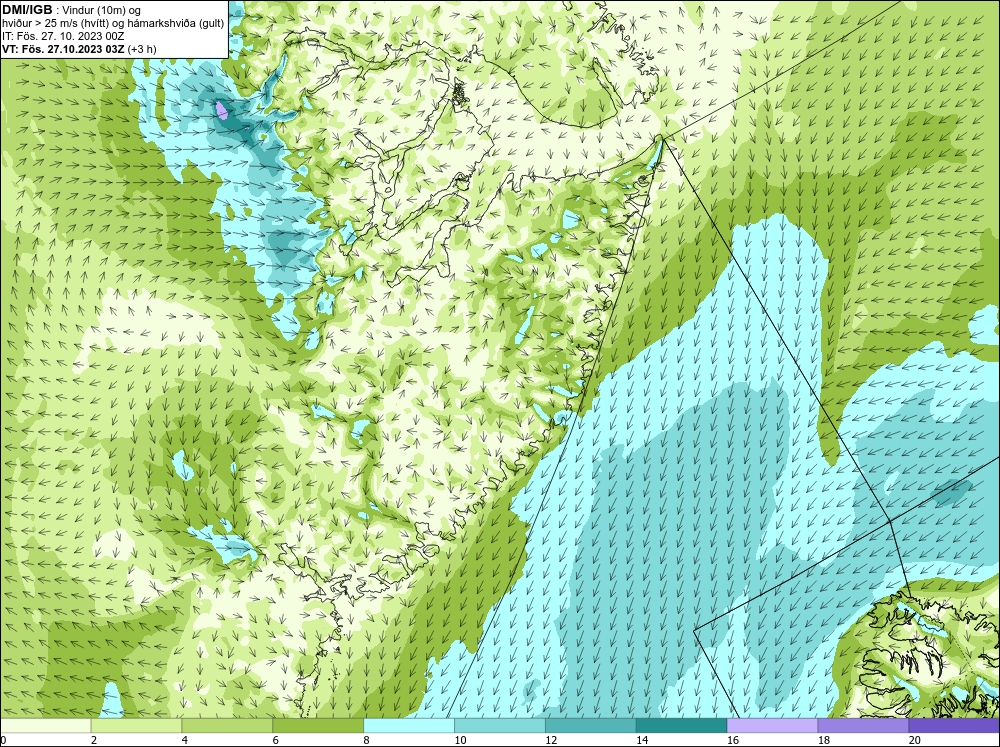Click the 0–2 m/s pale yellow legend swatch

click(x=45, y=726)
